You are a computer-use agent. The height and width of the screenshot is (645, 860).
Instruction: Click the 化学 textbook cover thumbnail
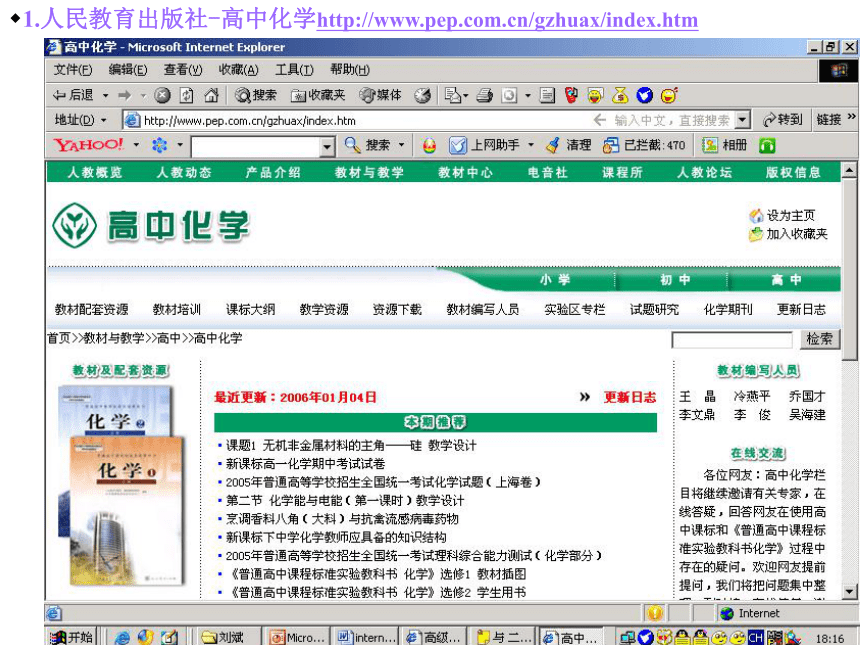[121, 485]
